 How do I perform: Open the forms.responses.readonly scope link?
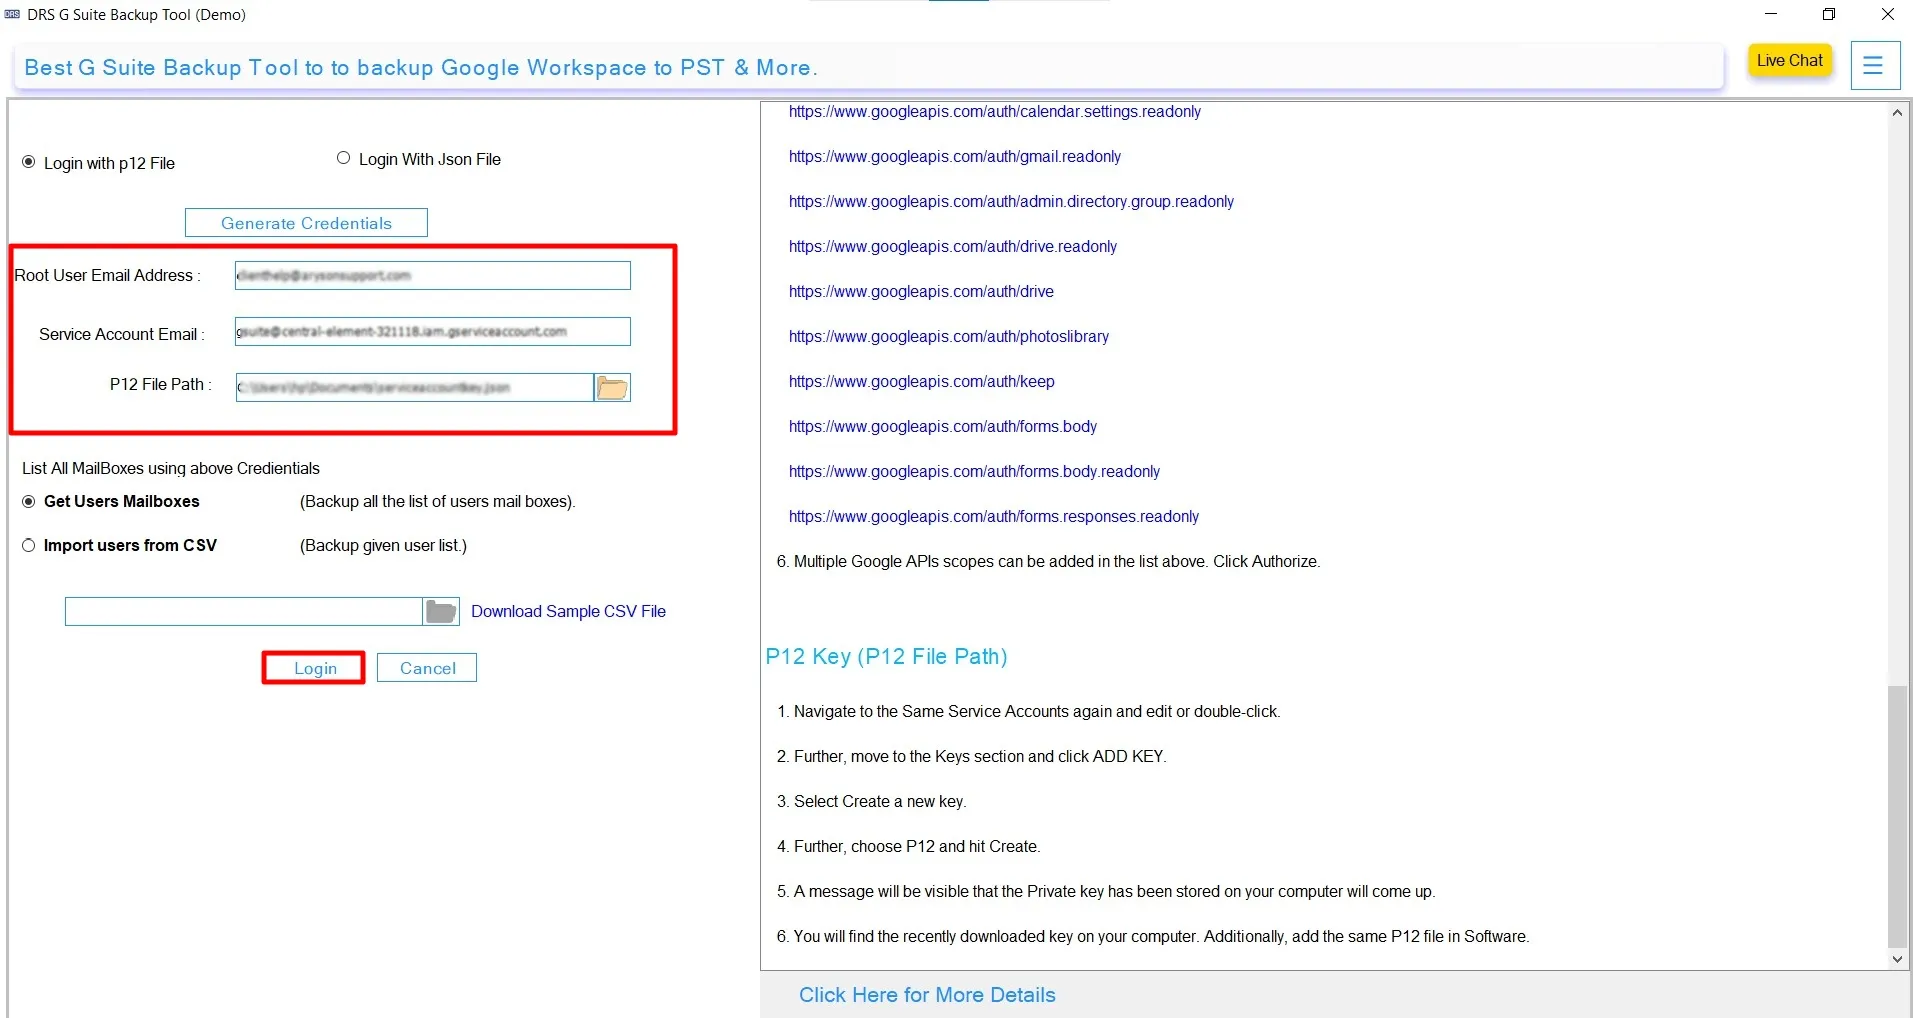(x=994, y=517)
